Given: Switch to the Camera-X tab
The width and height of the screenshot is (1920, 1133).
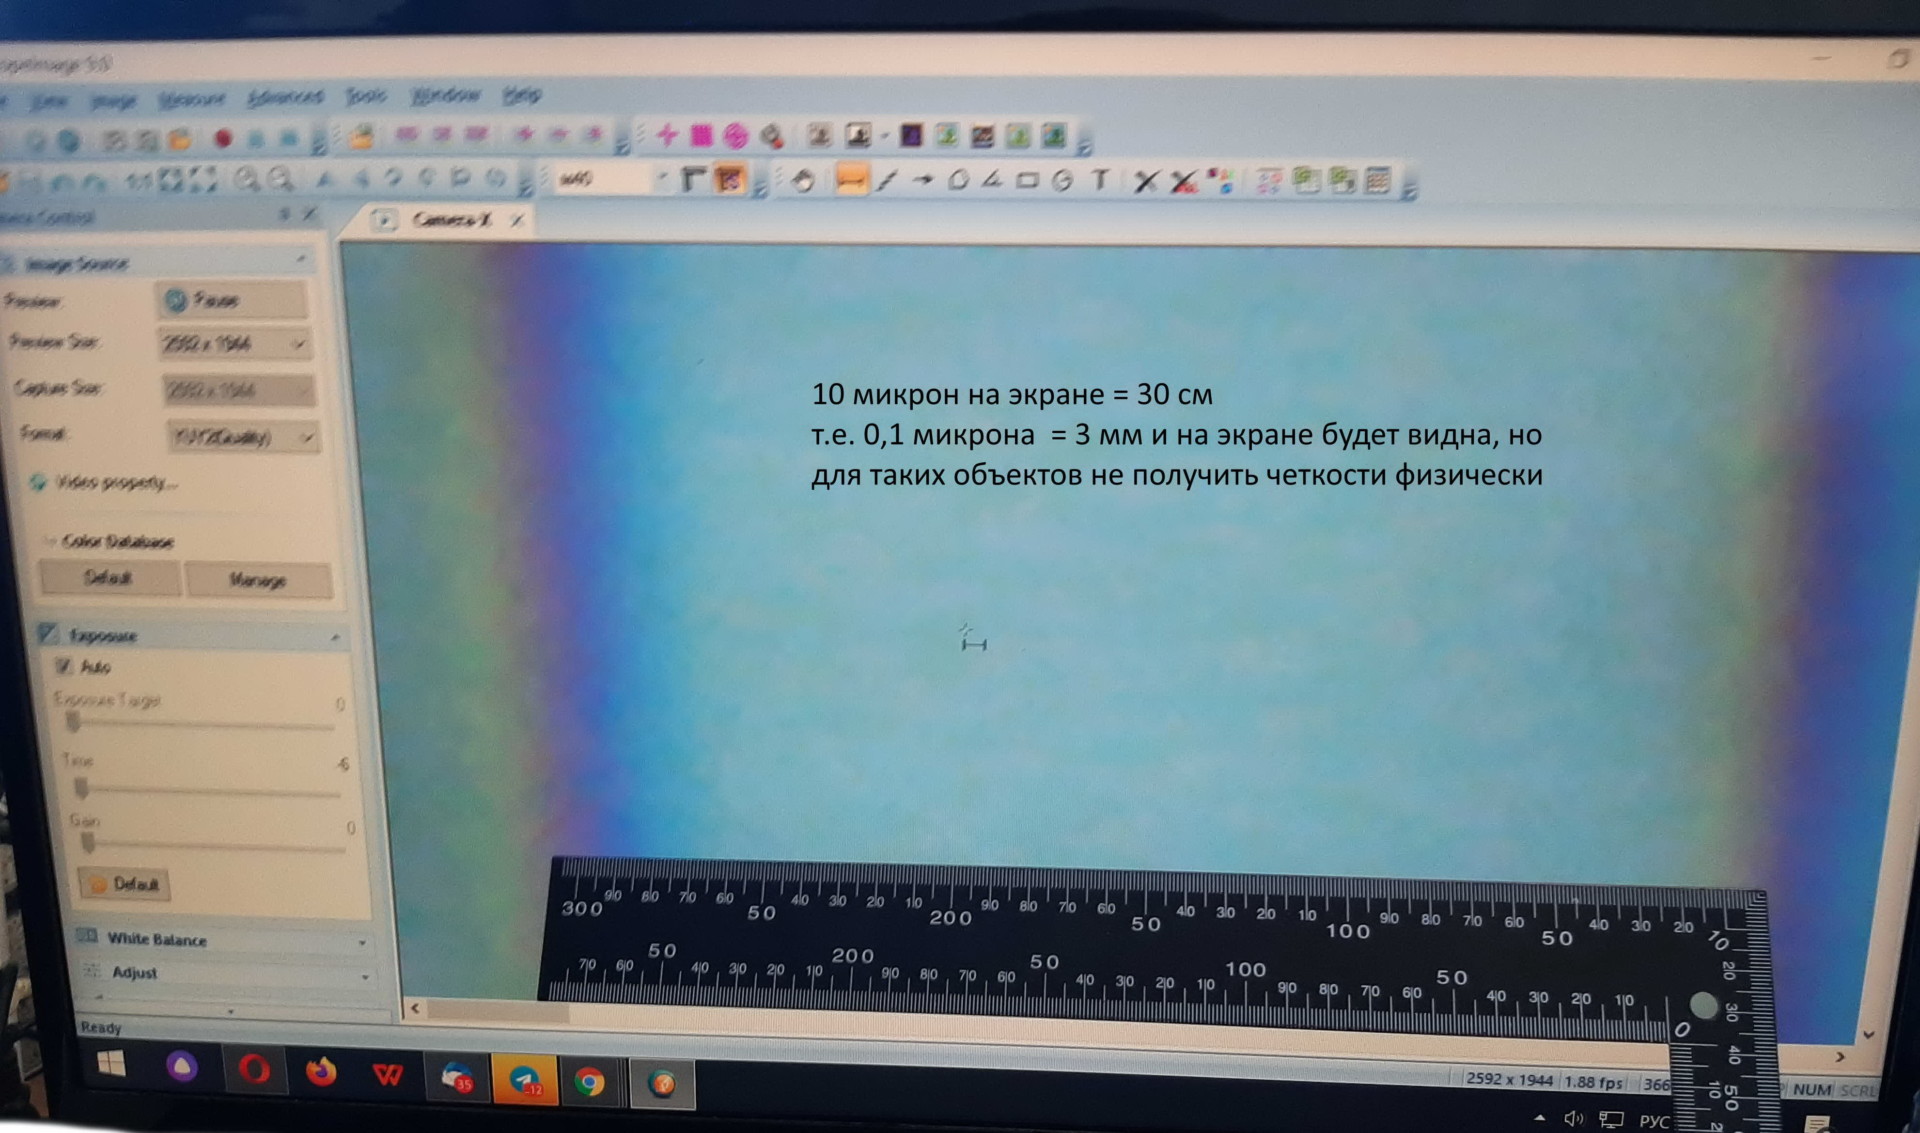Looking at the screenshot, I should point(451,220).
